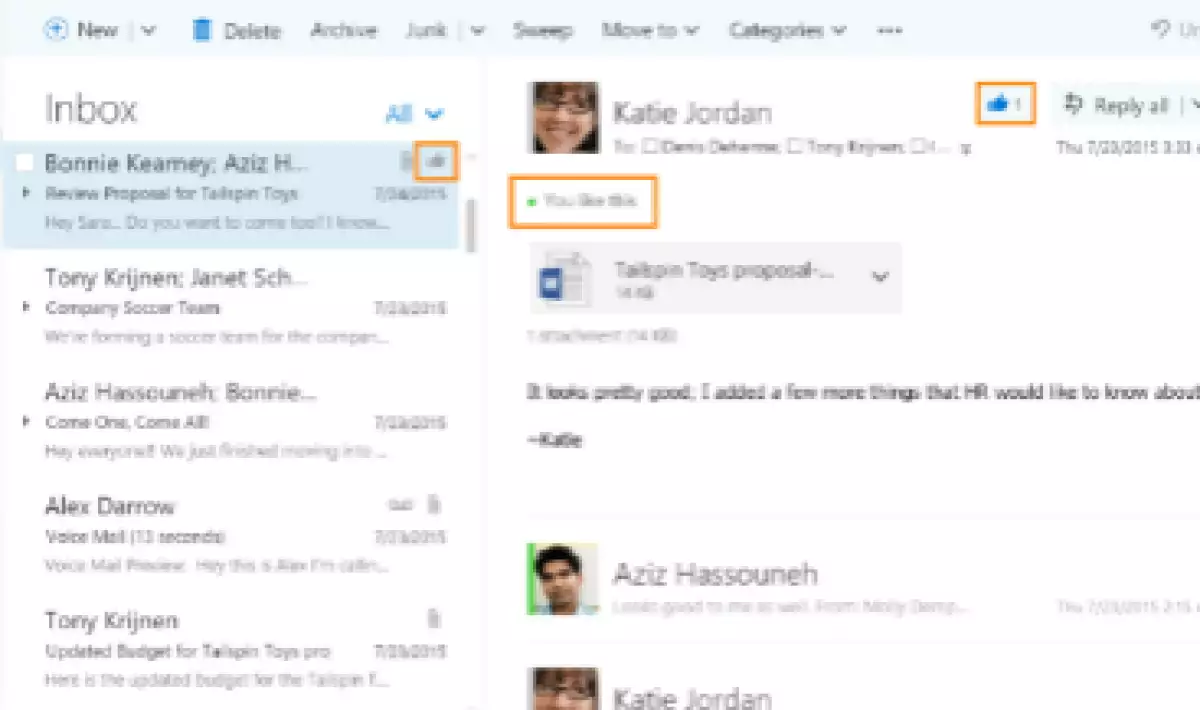Expand the Company Soccer Team conversation thread
The width and height of the screenshot is (1200, 710).
(26, 307)
